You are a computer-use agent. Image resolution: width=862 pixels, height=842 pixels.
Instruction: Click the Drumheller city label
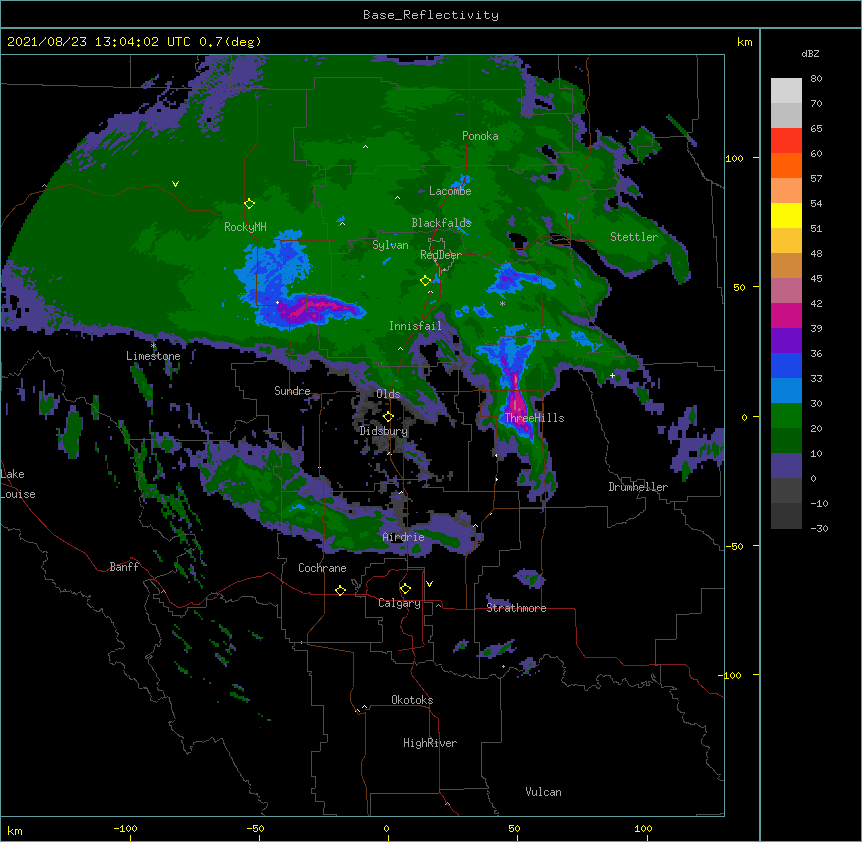click(x=638, y=487)
